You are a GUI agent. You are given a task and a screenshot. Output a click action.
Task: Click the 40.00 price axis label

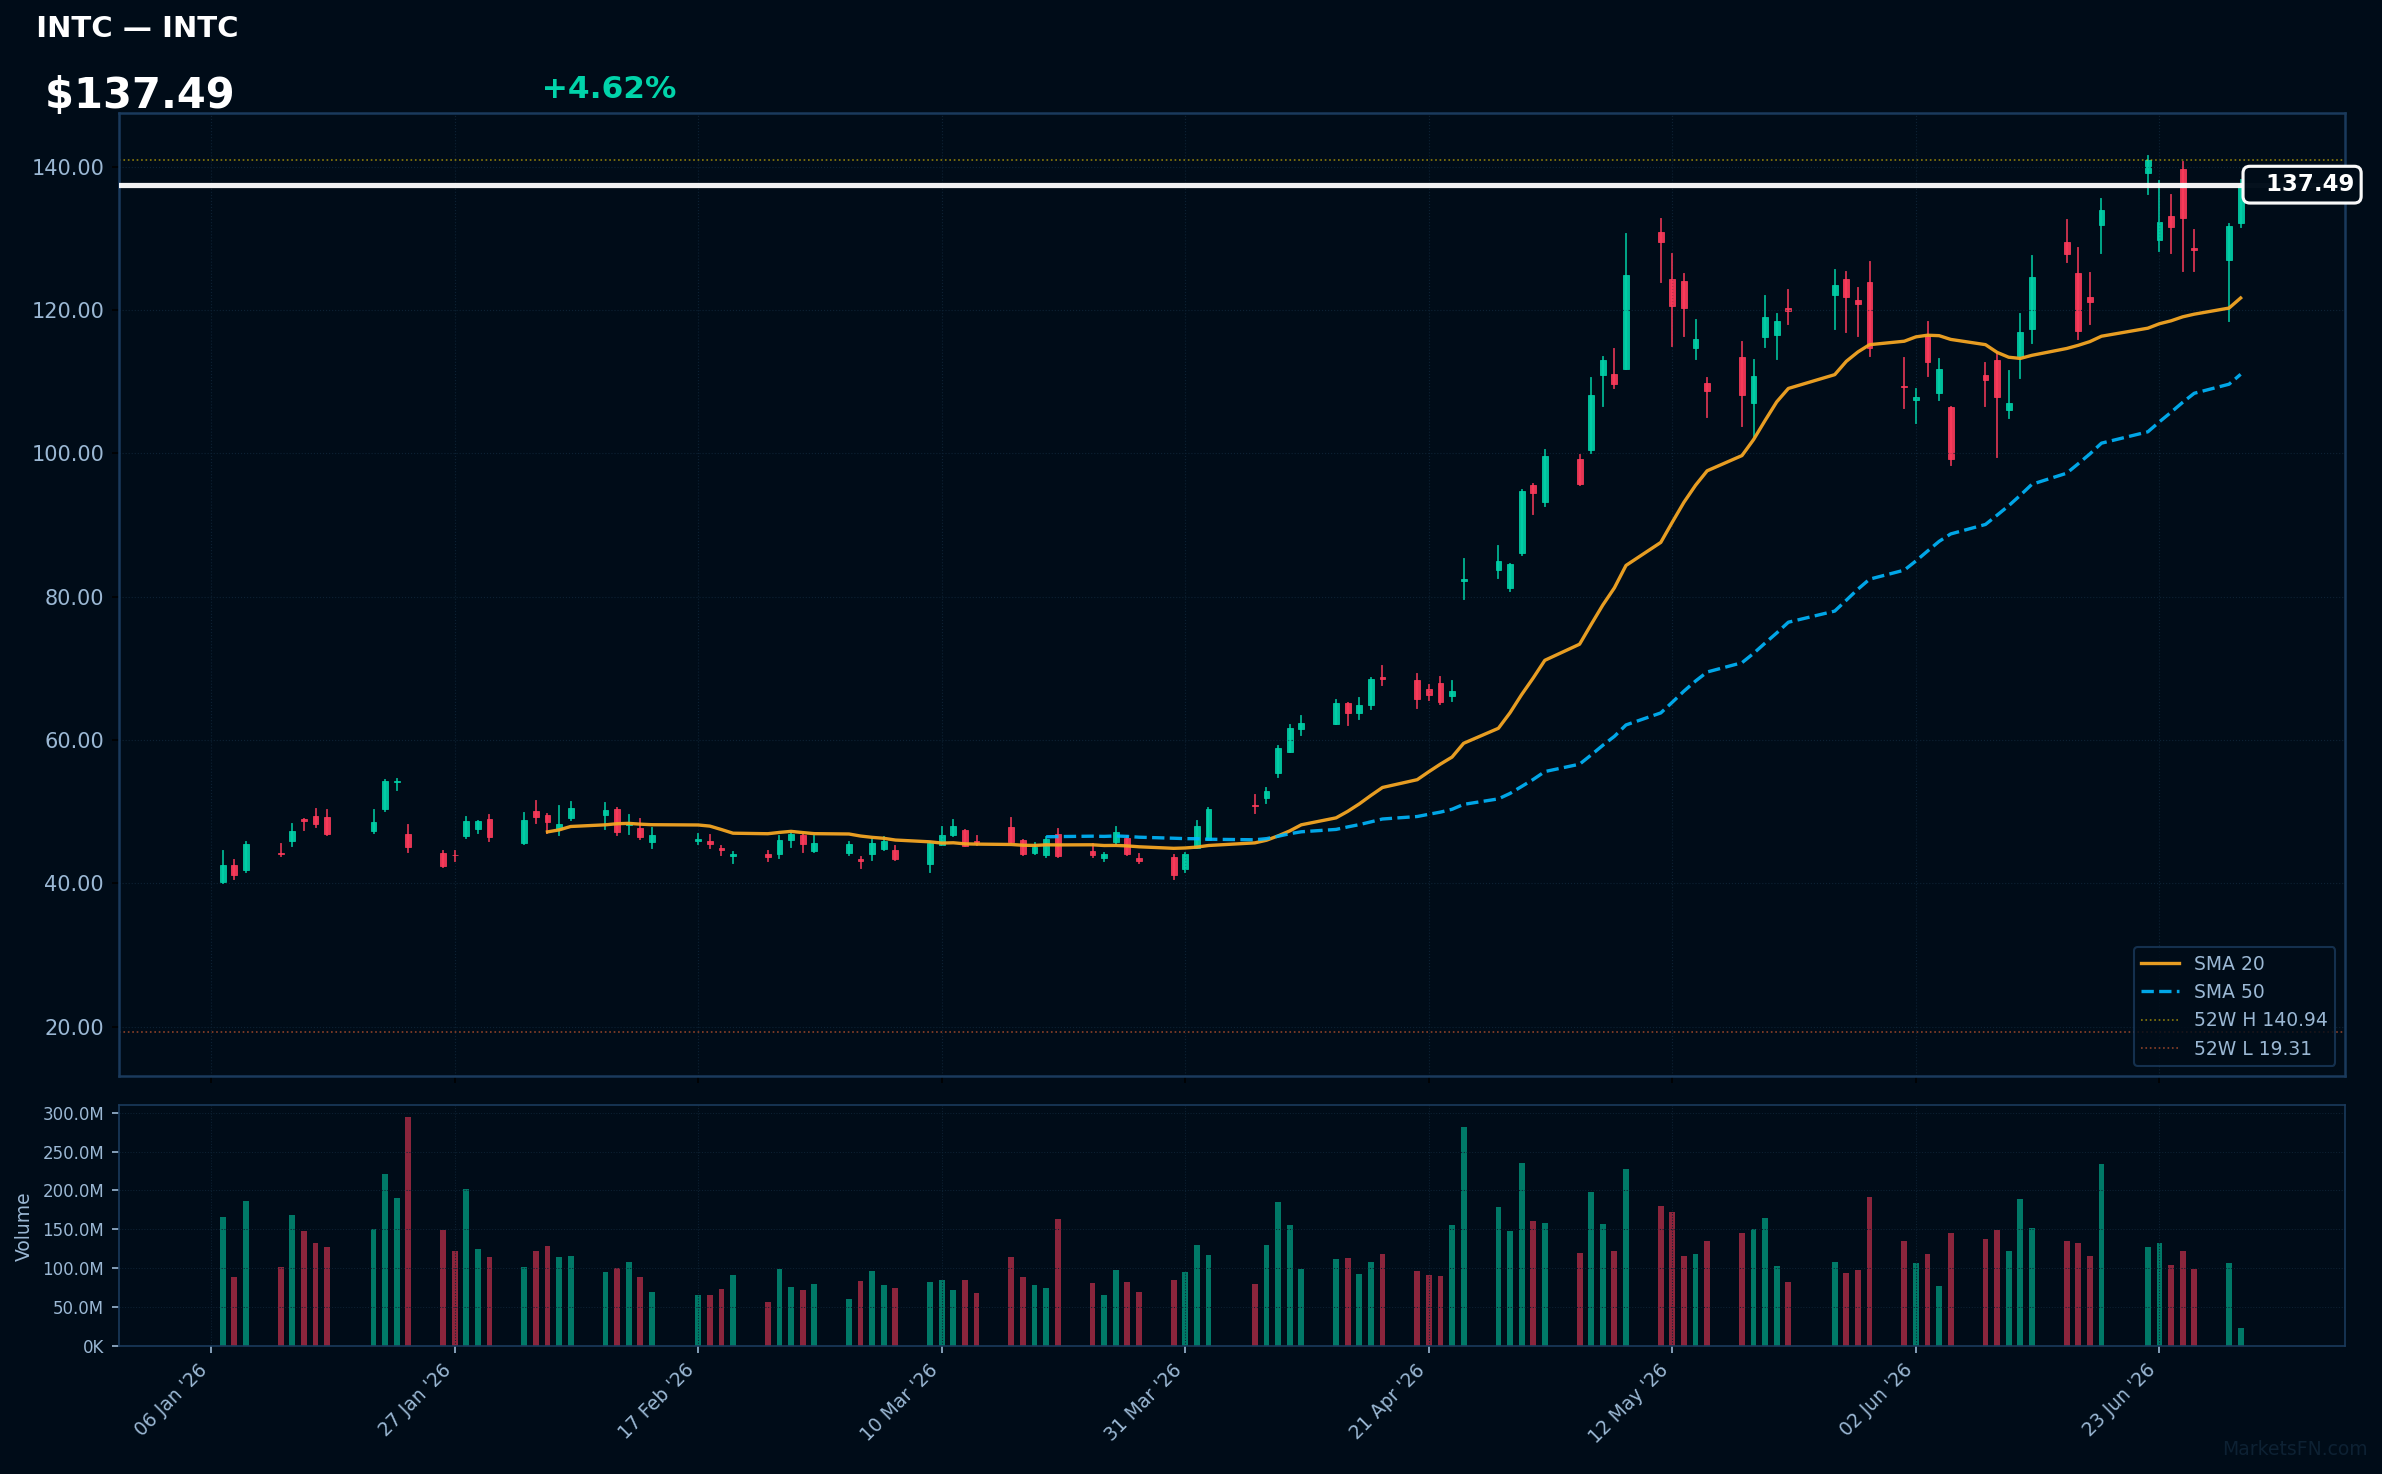point(74,883)
